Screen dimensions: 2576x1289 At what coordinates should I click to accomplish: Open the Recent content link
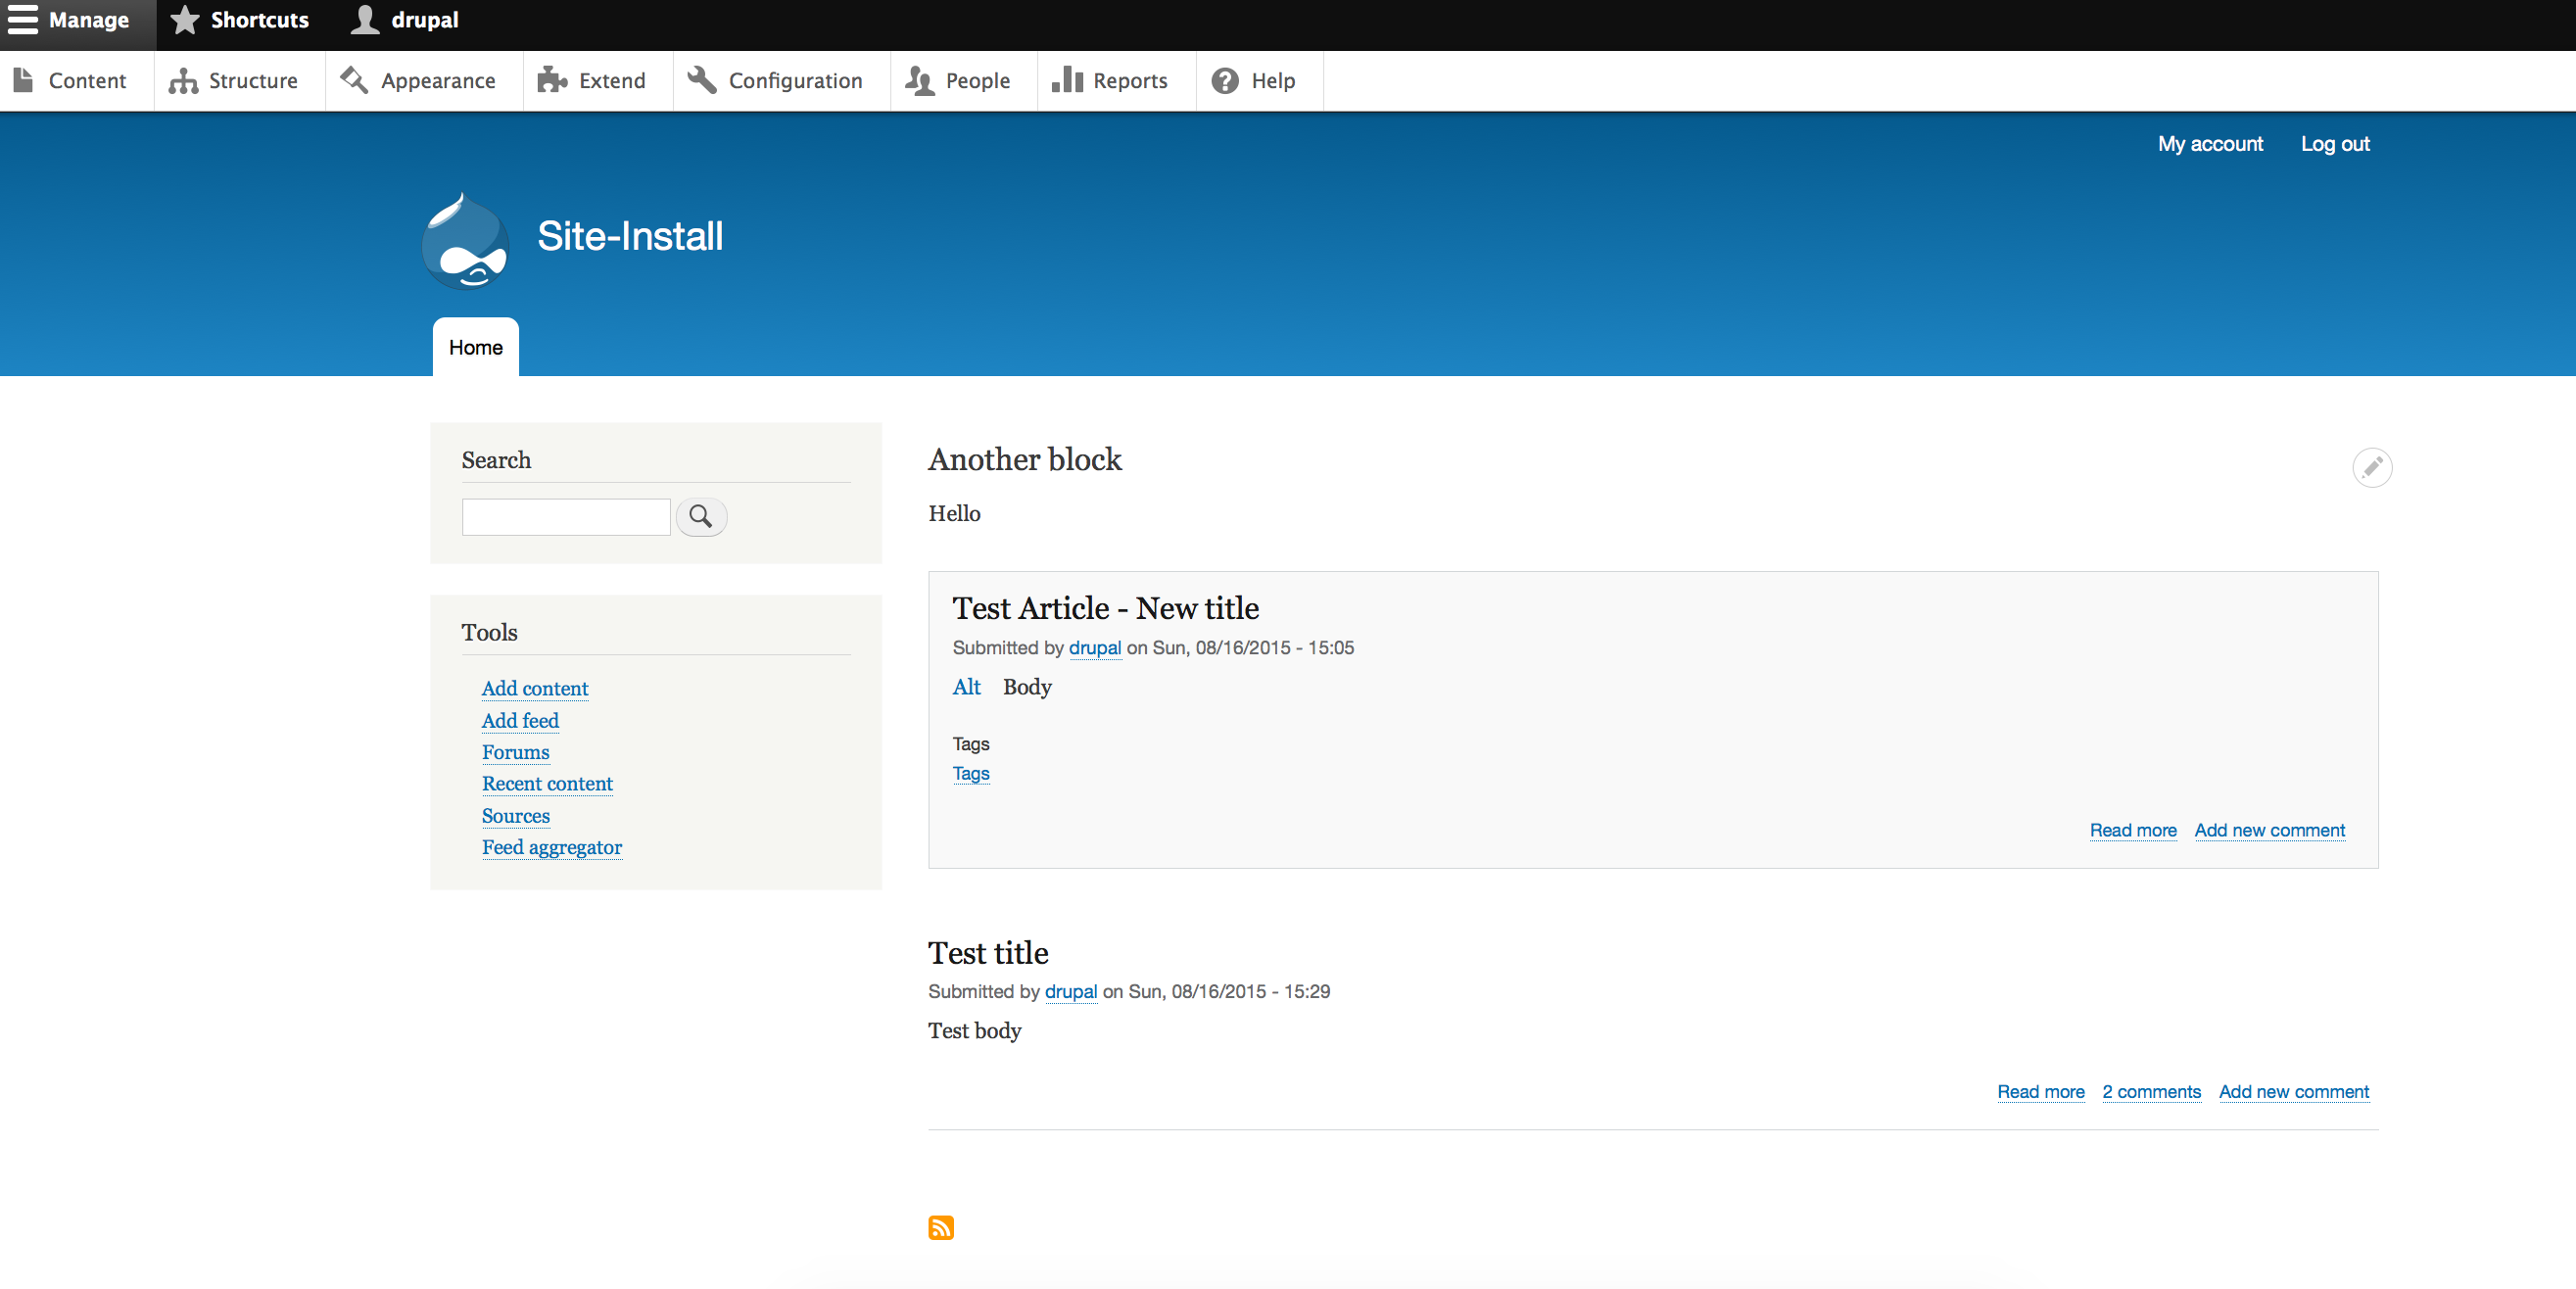[547, 784]
